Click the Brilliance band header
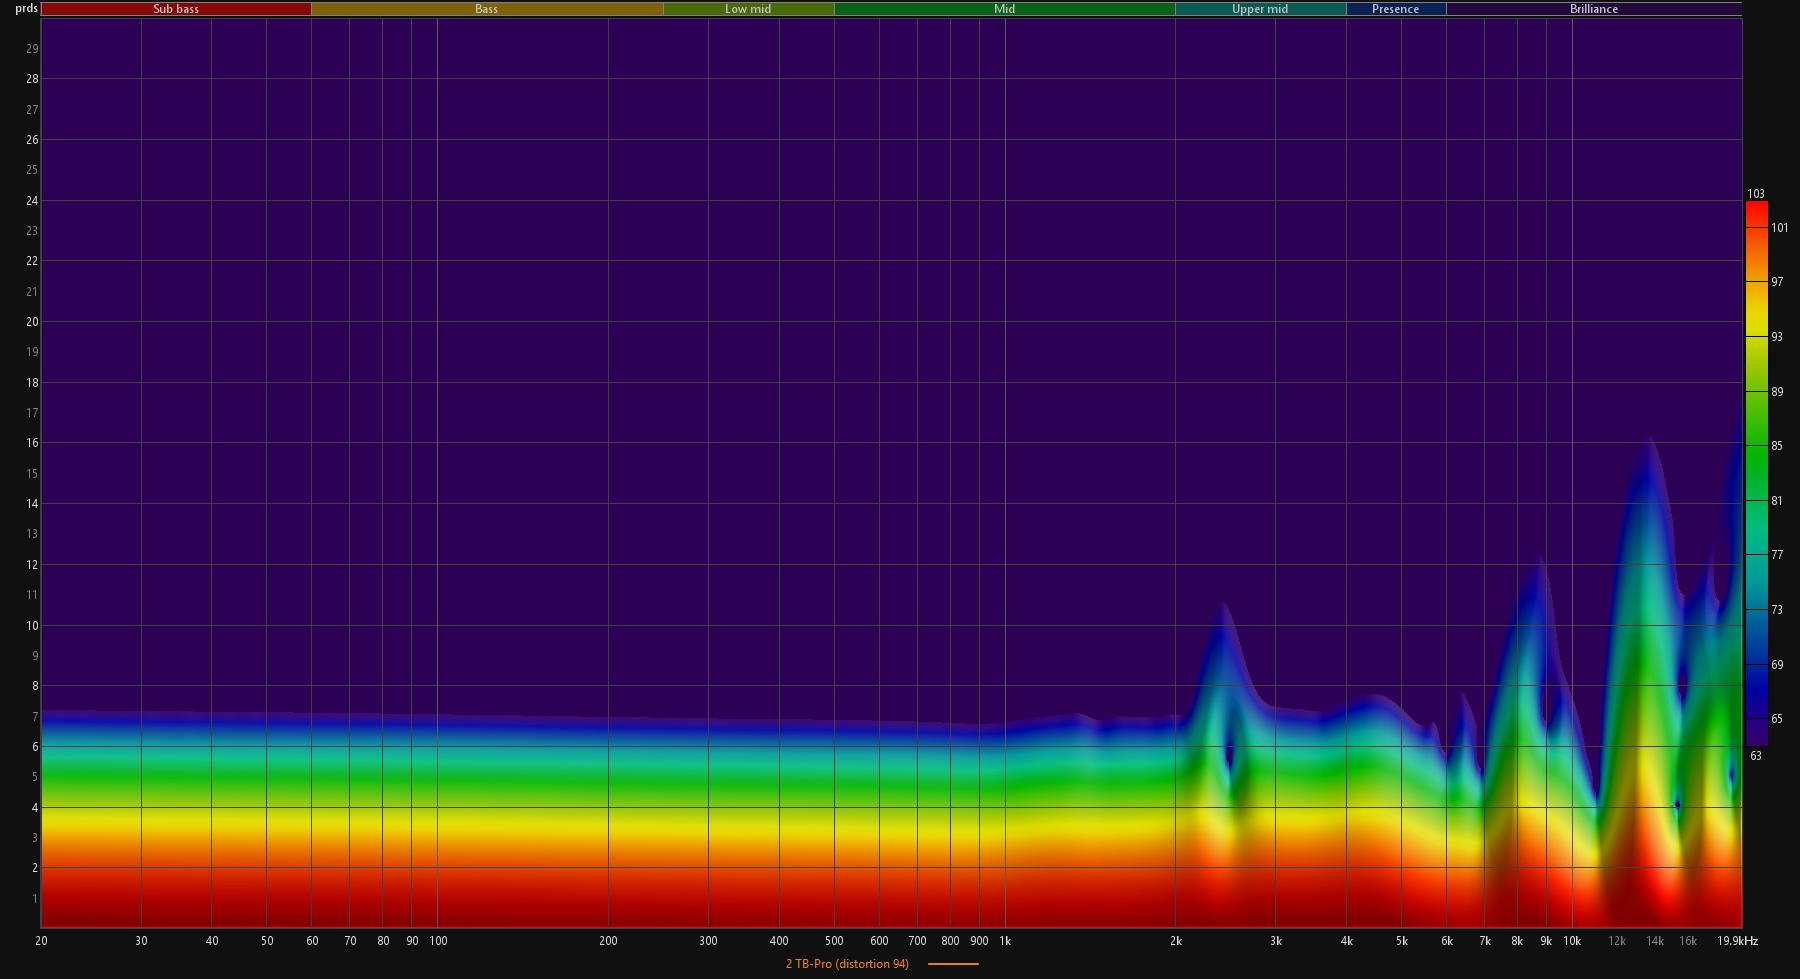Viewport: 1800px width, 979px height. tap(1593, 9)
